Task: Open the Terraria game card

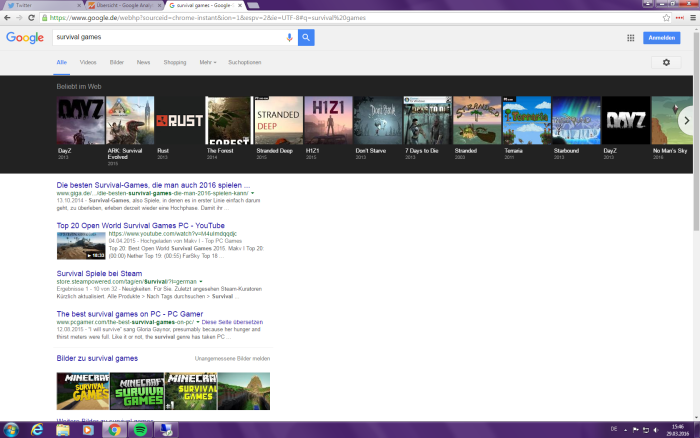Action: click(527, 128)
